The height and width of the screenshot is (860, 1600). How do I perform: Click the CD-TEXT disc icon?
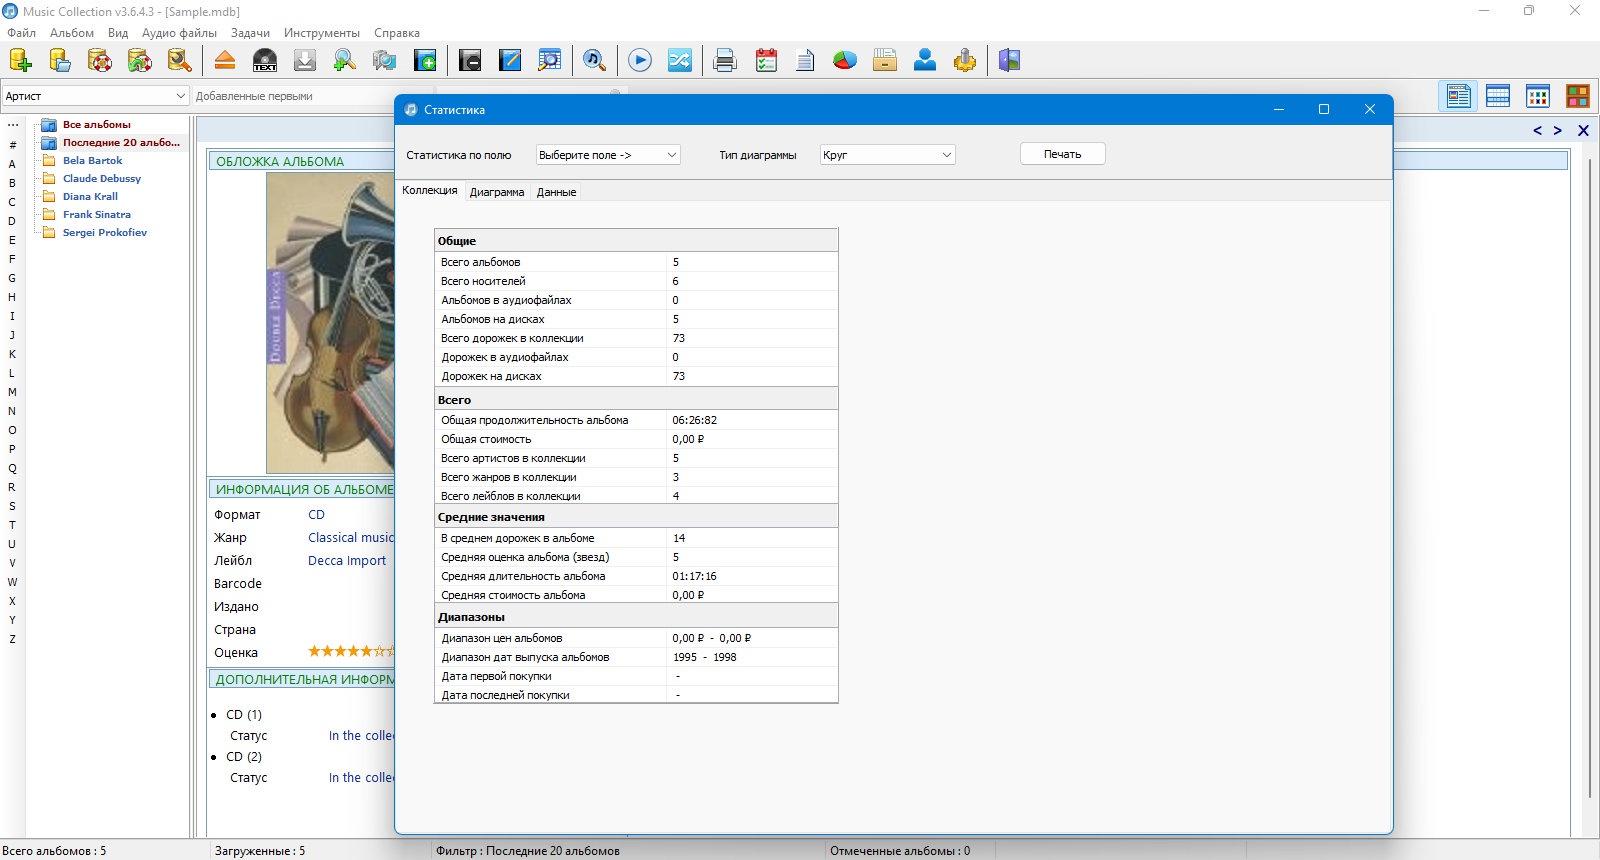coord(265,60)
